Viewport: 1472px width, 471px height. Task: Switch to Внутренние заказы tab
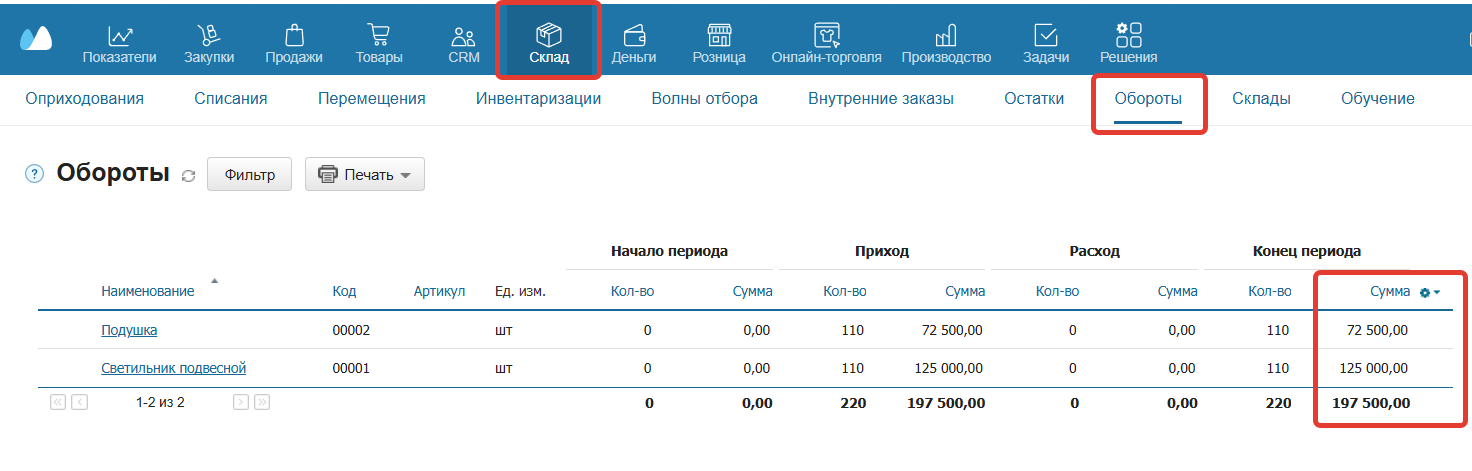tap(881, 99)
